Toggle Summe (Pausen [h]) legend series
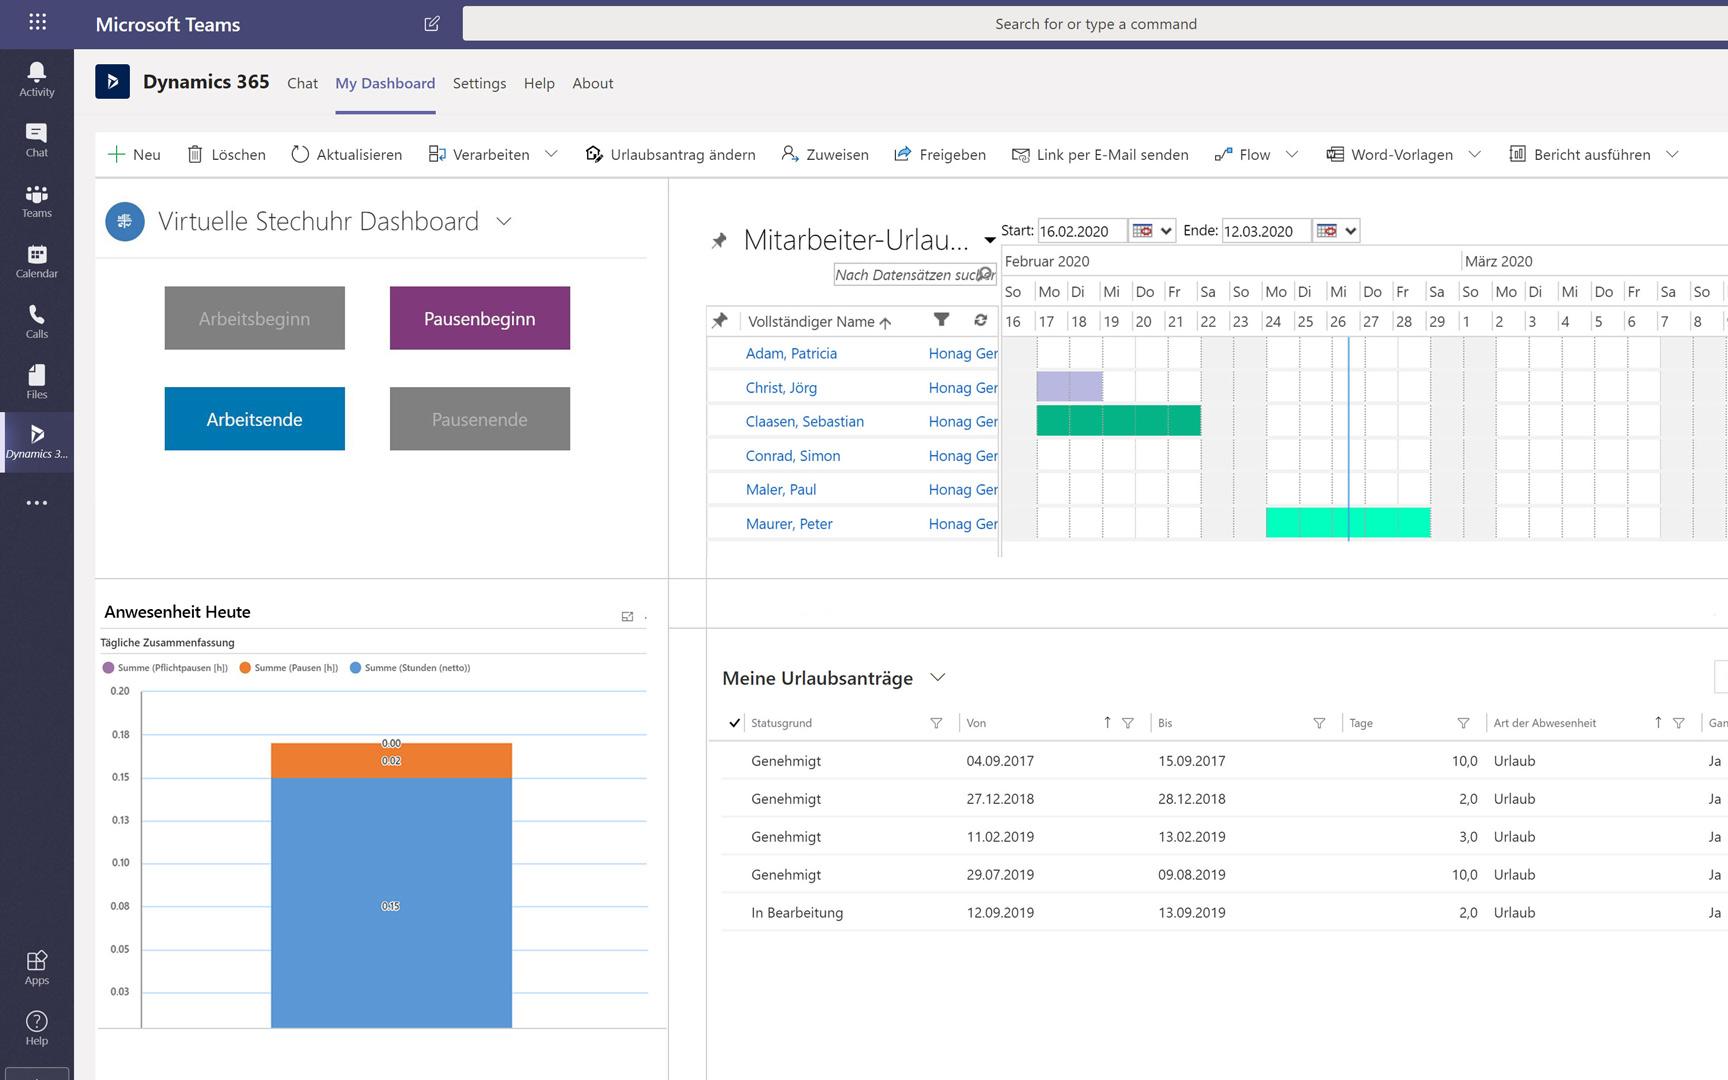Viewport: 1728px width, 1080px height. point(288,667)
